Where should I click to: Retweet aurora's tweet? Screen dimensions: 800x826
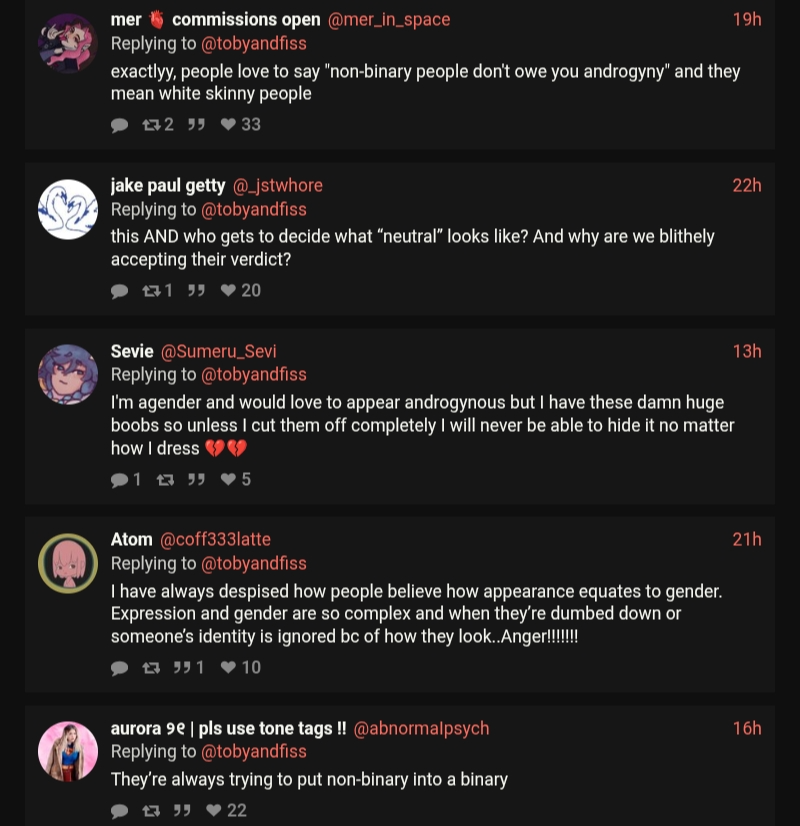tap(152, 811)
